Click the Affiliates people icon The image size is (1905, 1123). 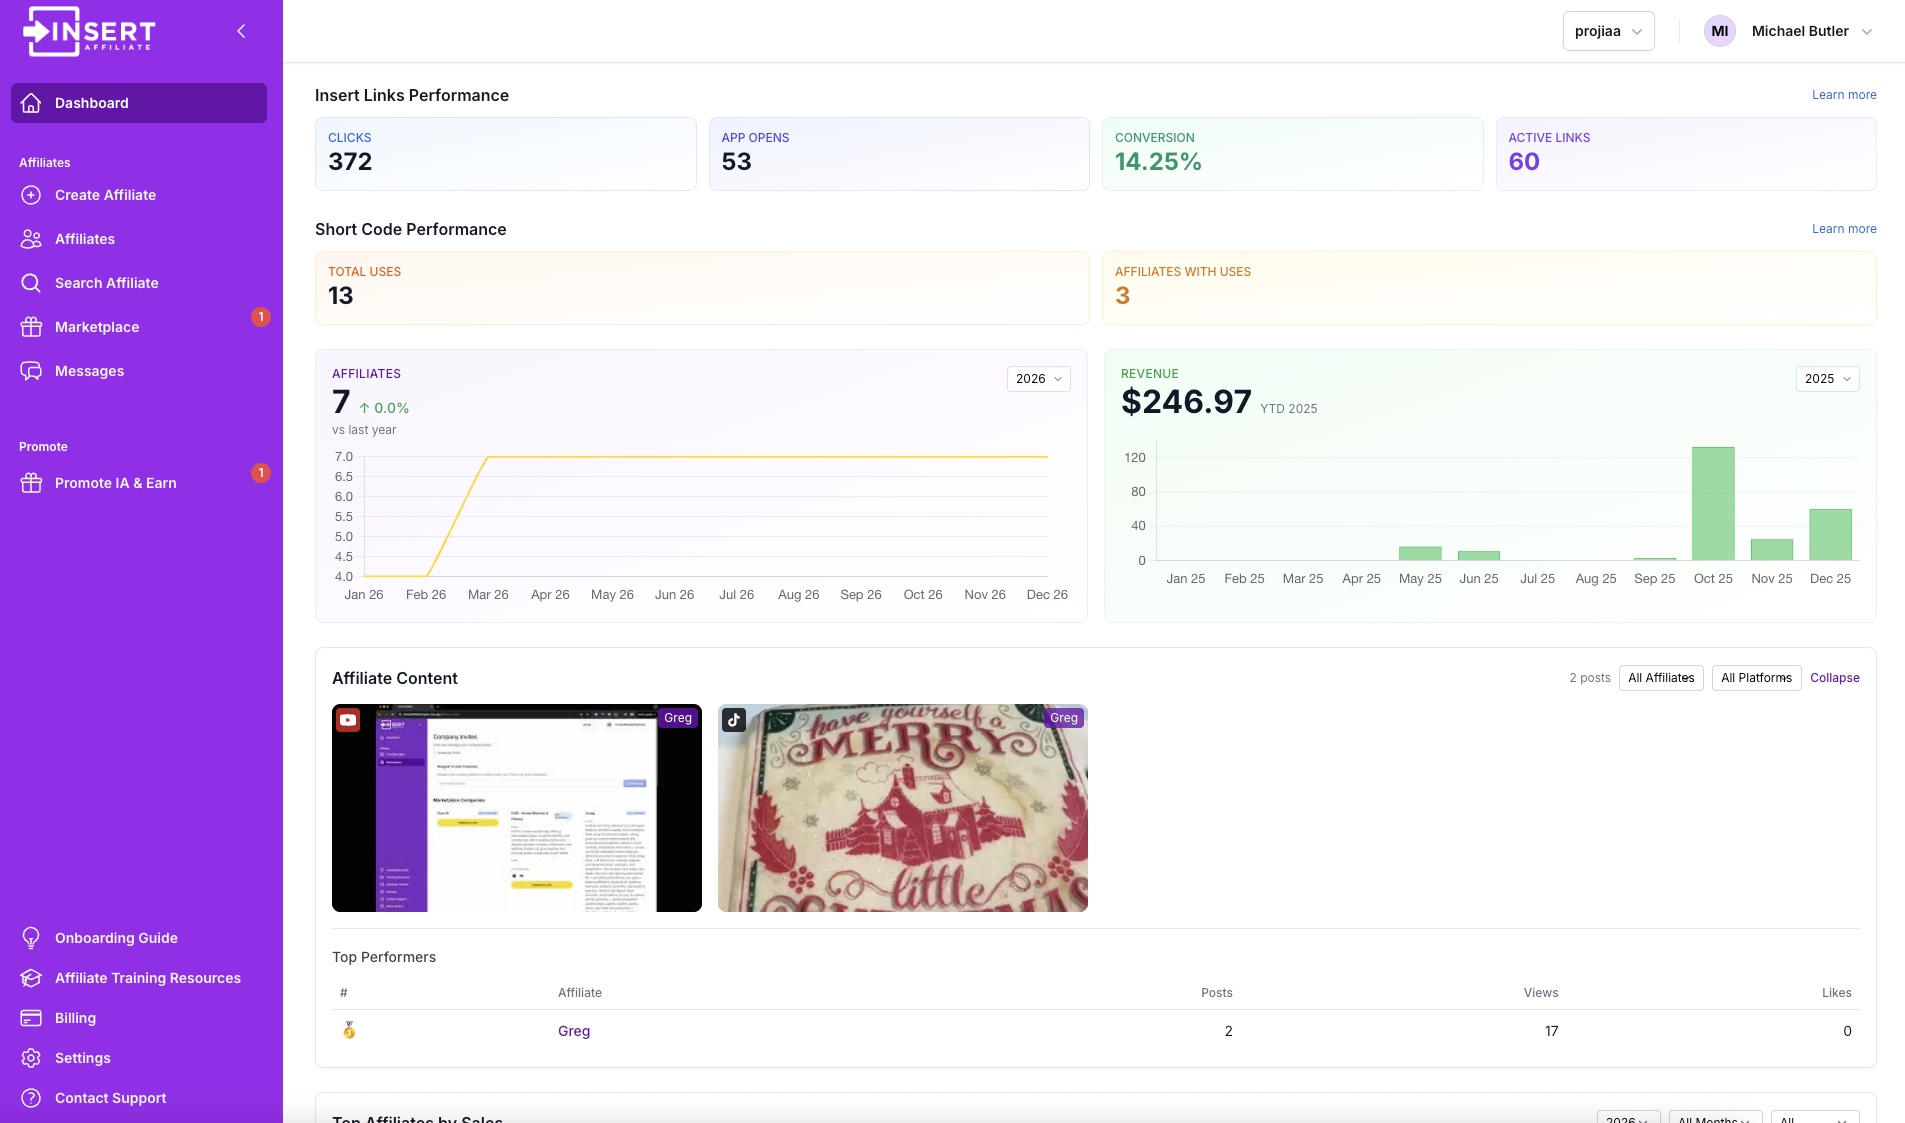31,239
